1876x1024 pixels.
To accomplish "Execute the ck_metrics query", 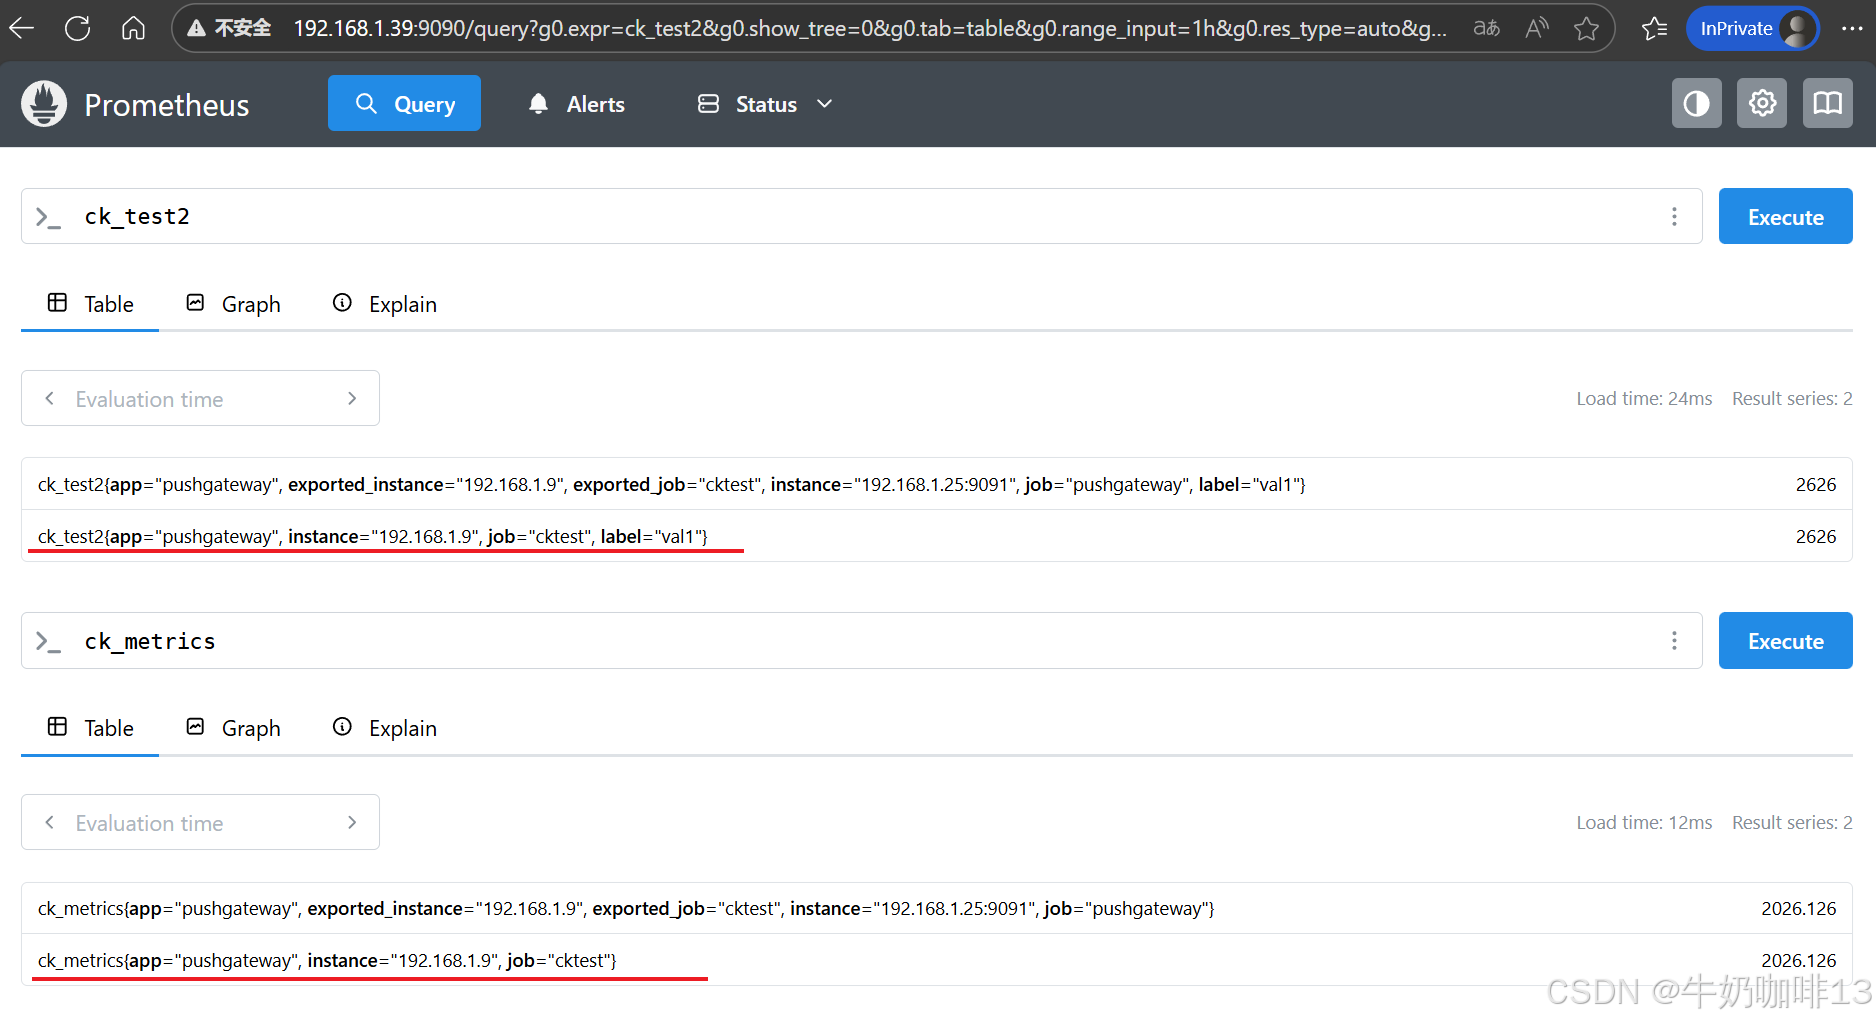I will tap(1785, 640).
